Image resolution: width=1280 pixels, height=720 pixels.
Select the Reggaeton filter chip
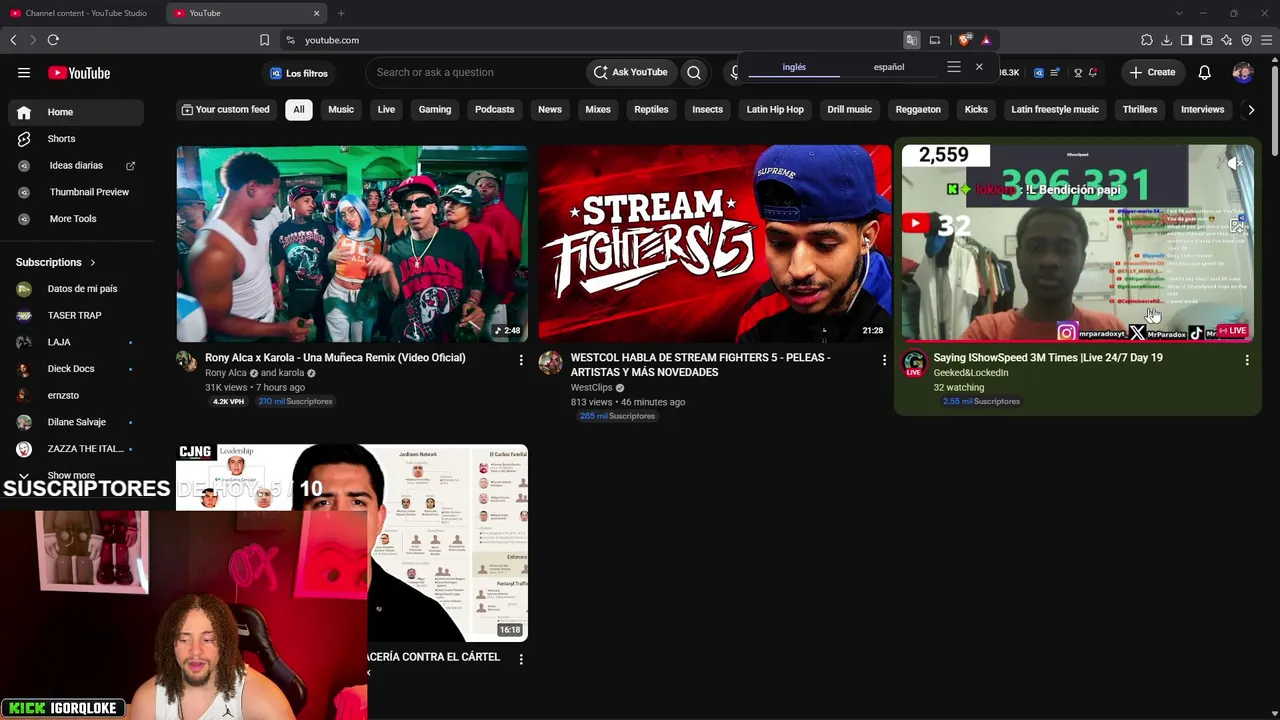click(918, 110)
